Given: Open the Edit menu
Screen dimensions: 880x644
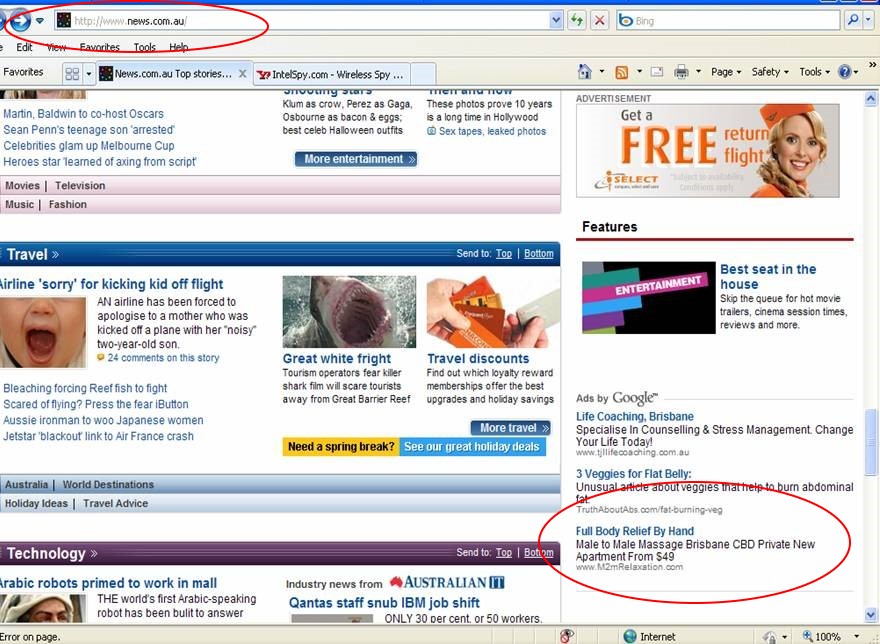Looking at the screenshot, I should pos(24,47).
